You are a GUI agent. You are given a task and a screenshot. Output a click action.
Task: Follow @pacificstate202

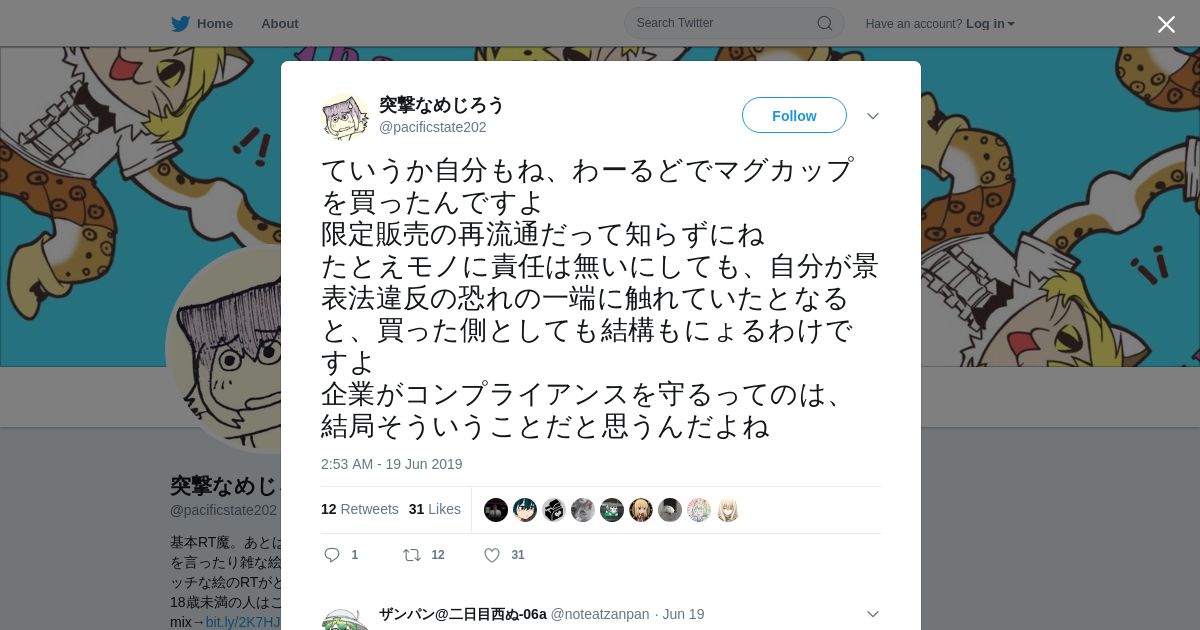[794, 116]
